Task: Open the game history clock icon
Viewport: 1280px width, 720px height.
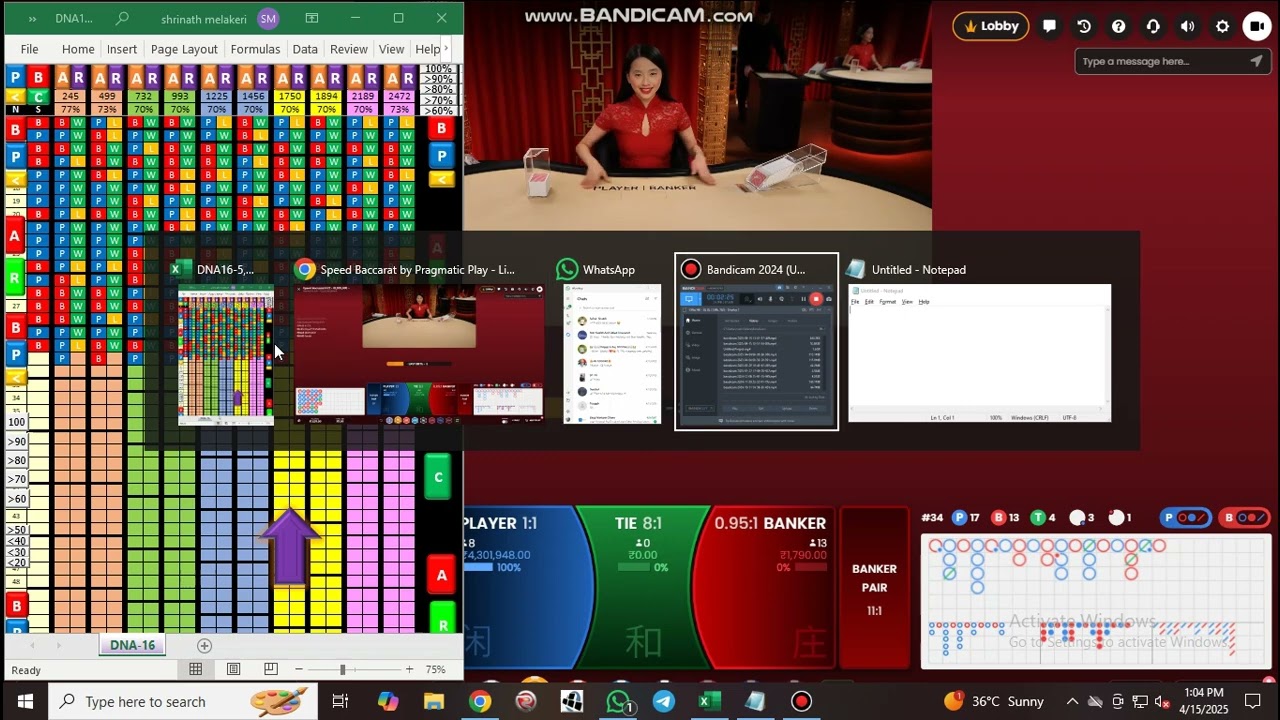Action: tap(1084, 27)
